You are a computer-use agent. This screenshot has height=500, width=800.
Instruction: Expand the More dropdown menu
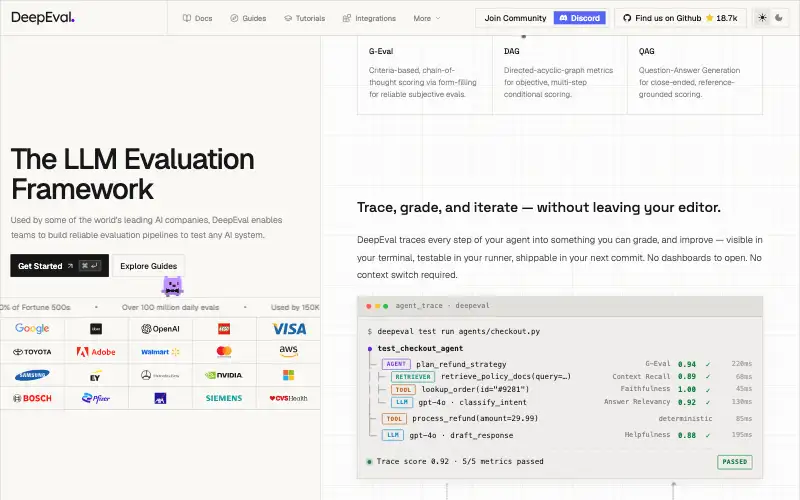coord(427,18)
